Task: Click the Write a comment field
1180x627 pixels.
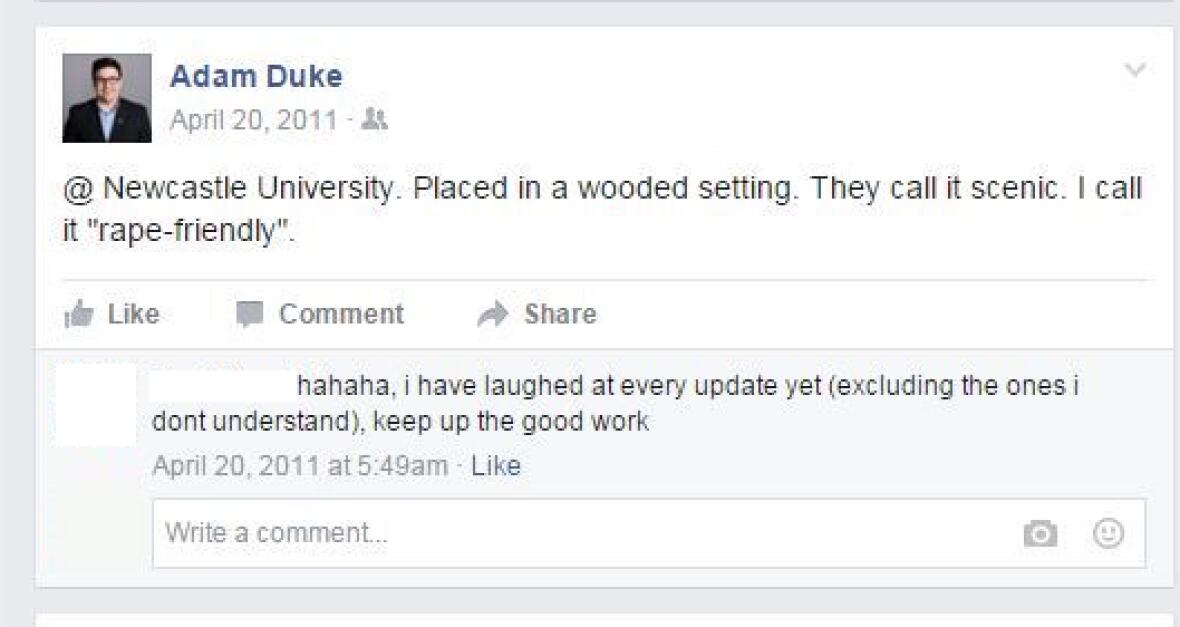Action: point(649,534)
